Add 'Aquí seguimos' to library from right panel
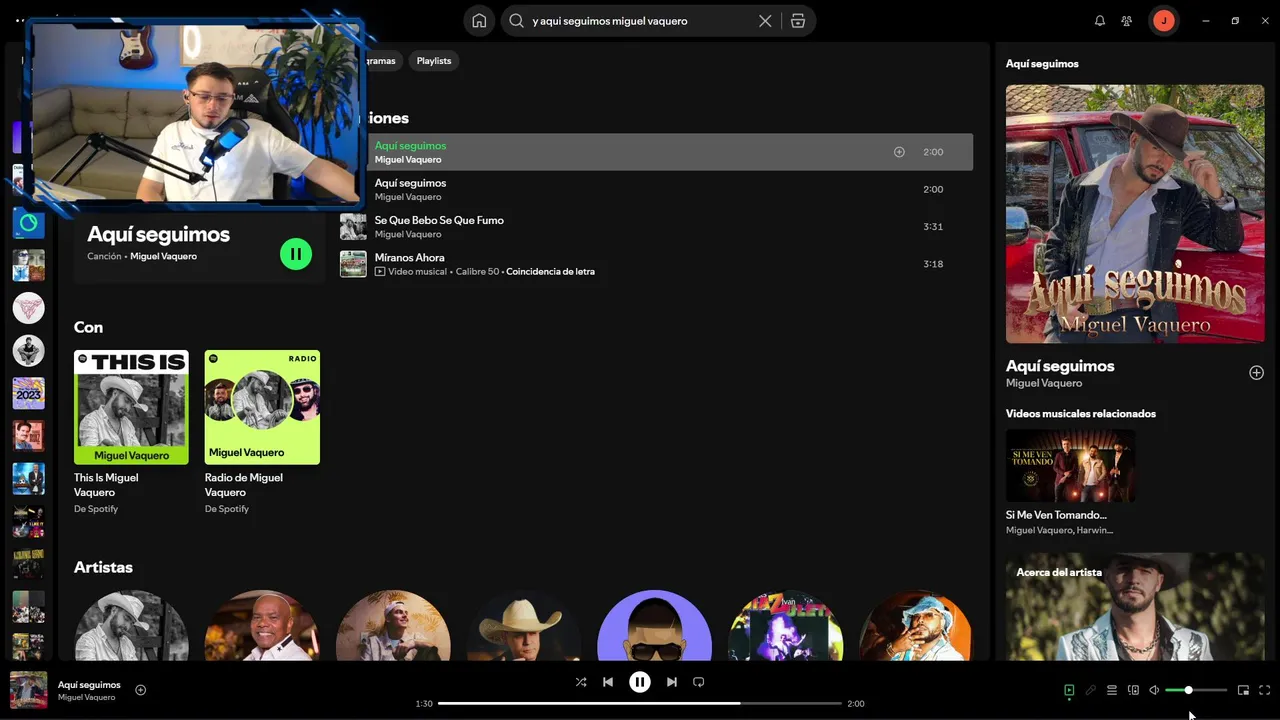 (1256, 373)
